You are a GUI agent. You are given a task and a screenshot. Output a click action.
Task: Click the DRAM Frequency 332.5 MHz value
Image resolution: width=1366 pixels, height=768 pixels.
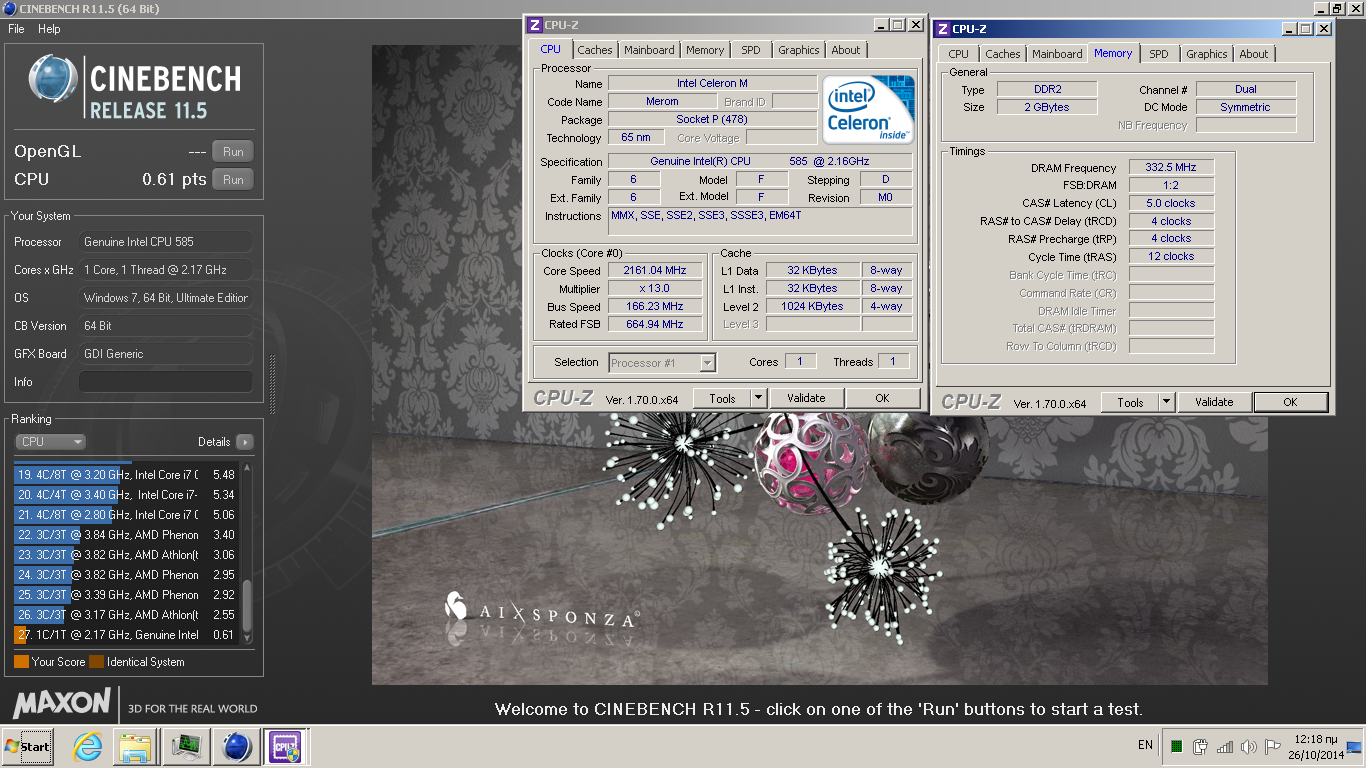pos(1171,167)
